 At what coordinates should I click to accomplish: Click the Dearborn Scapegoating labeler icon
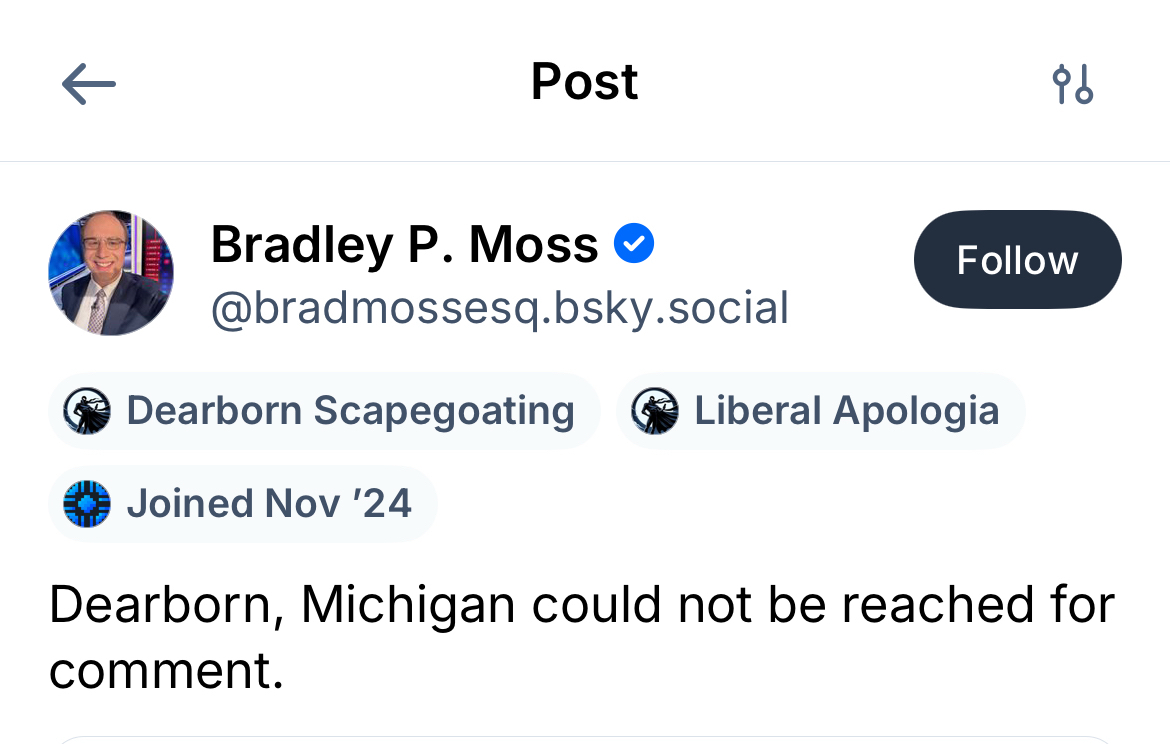pos(87,411)
